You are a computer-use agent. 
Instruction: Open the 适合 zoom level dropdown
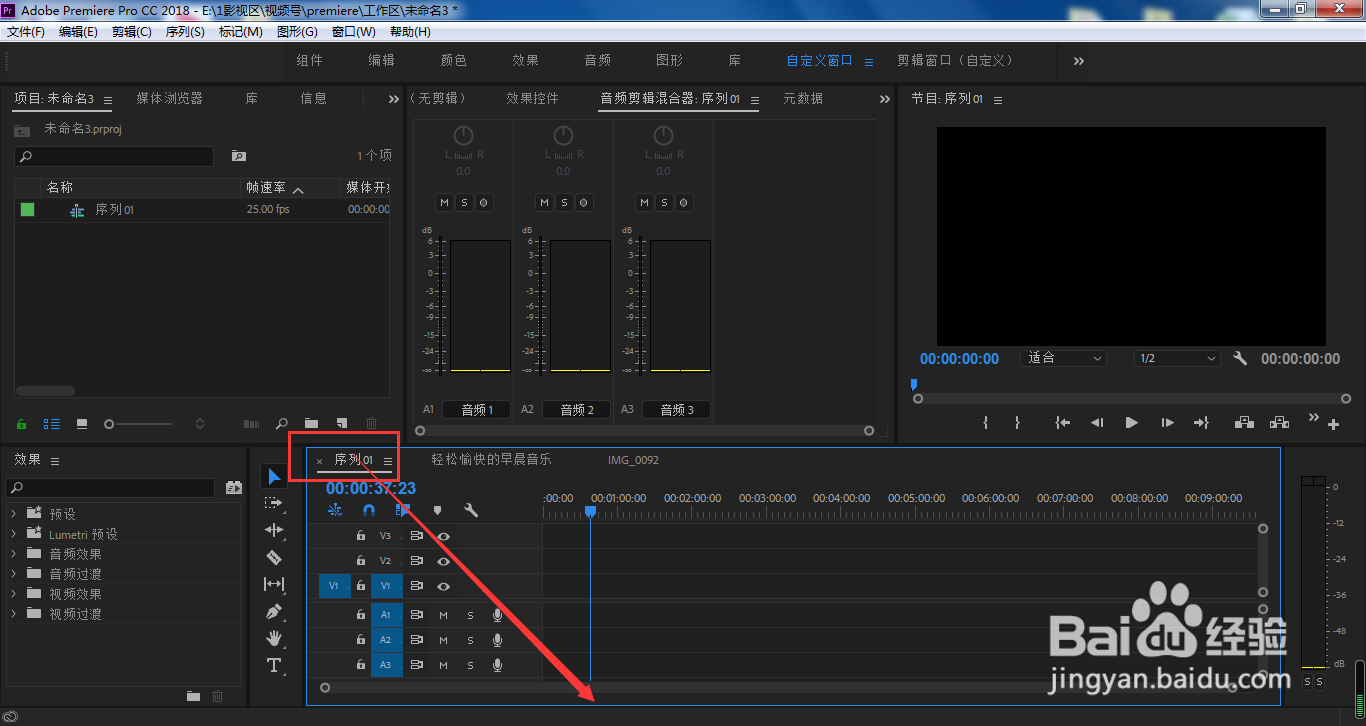1063,358
